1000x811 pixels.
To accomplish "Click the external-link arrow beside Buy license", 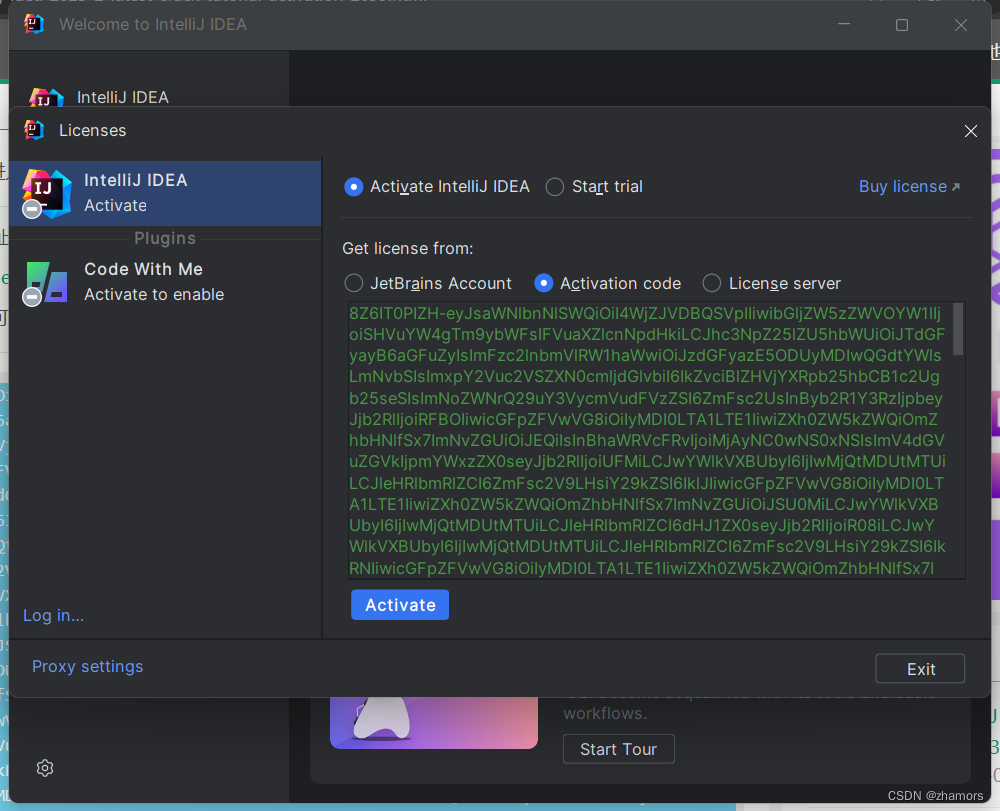I will pyautogui.click(x=955, y=187).
